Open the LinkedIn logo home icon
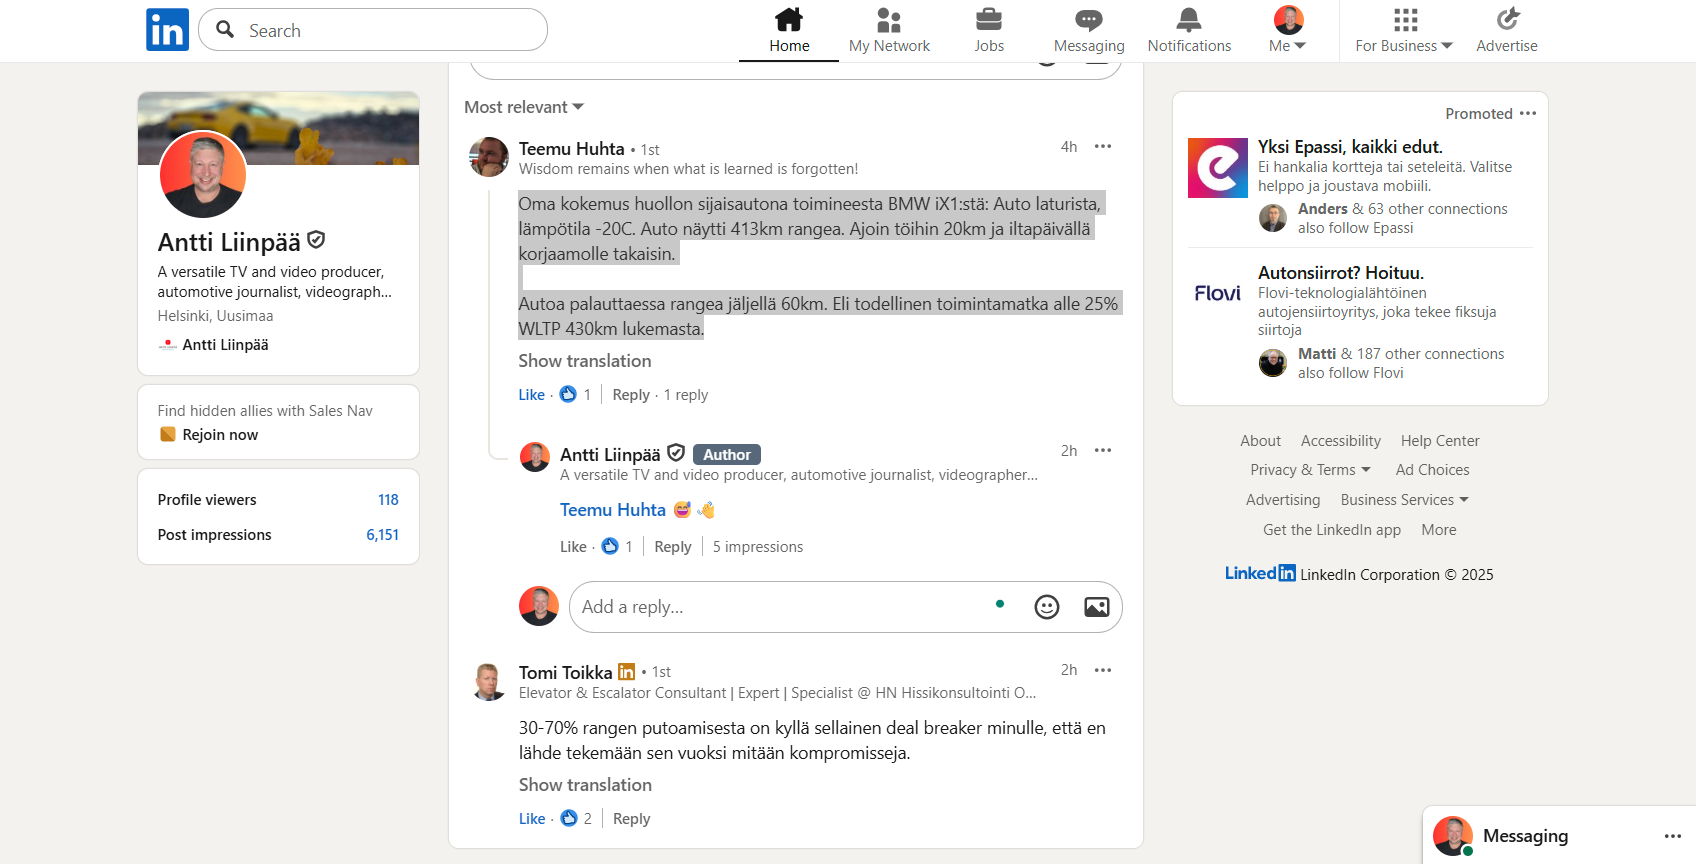The width and height of the screenshot is (1696, 864). click(x=167, y=30)
